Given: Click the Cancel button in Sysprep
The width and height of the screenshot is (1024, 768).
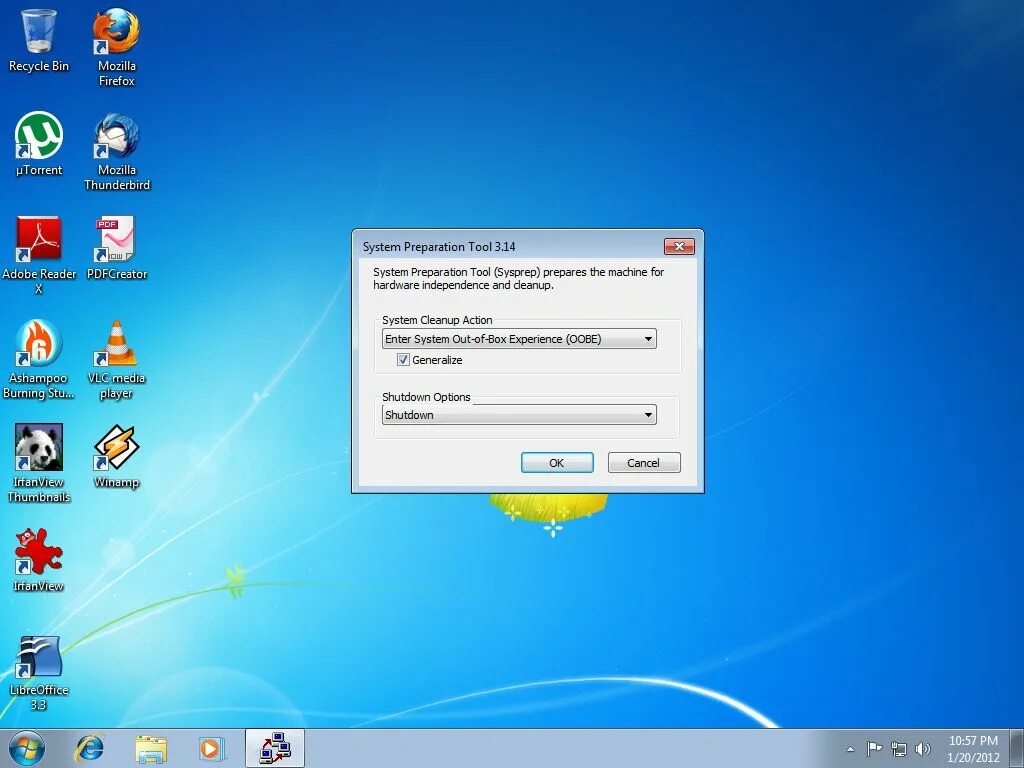Looking at the screenshot, I should coord(644,462).
